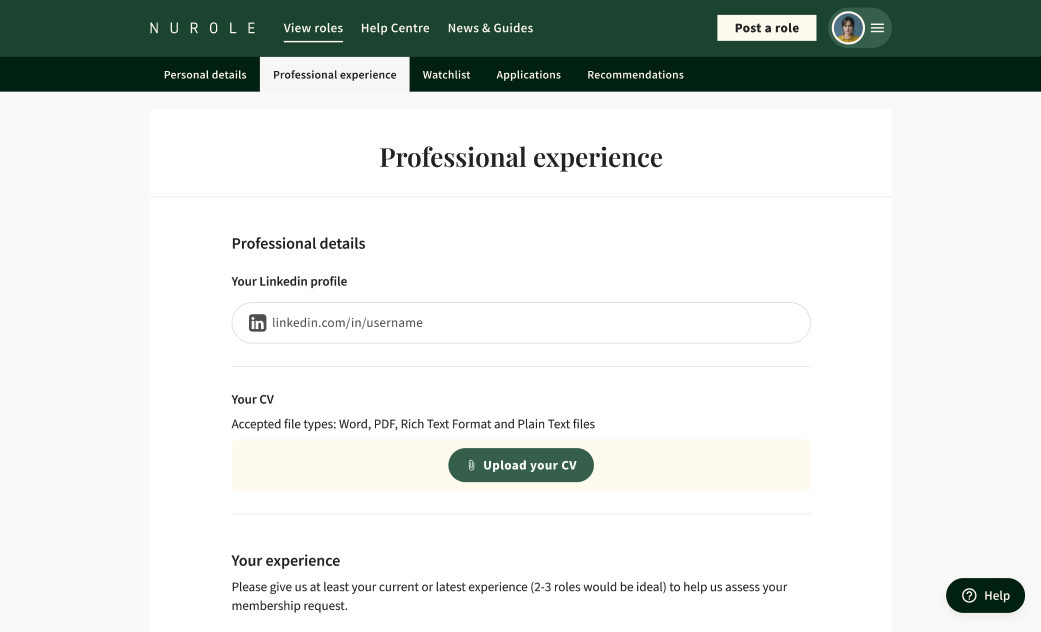Click the user profile avatar

(848, 28)
